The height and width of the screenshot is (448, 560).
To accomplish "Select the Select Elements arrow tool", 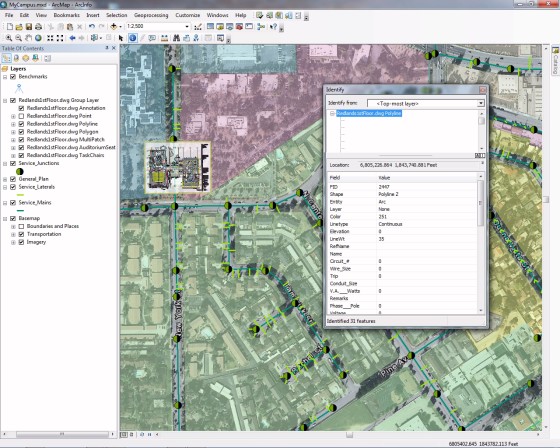I will pyautogui.click(x=121, y=38).
